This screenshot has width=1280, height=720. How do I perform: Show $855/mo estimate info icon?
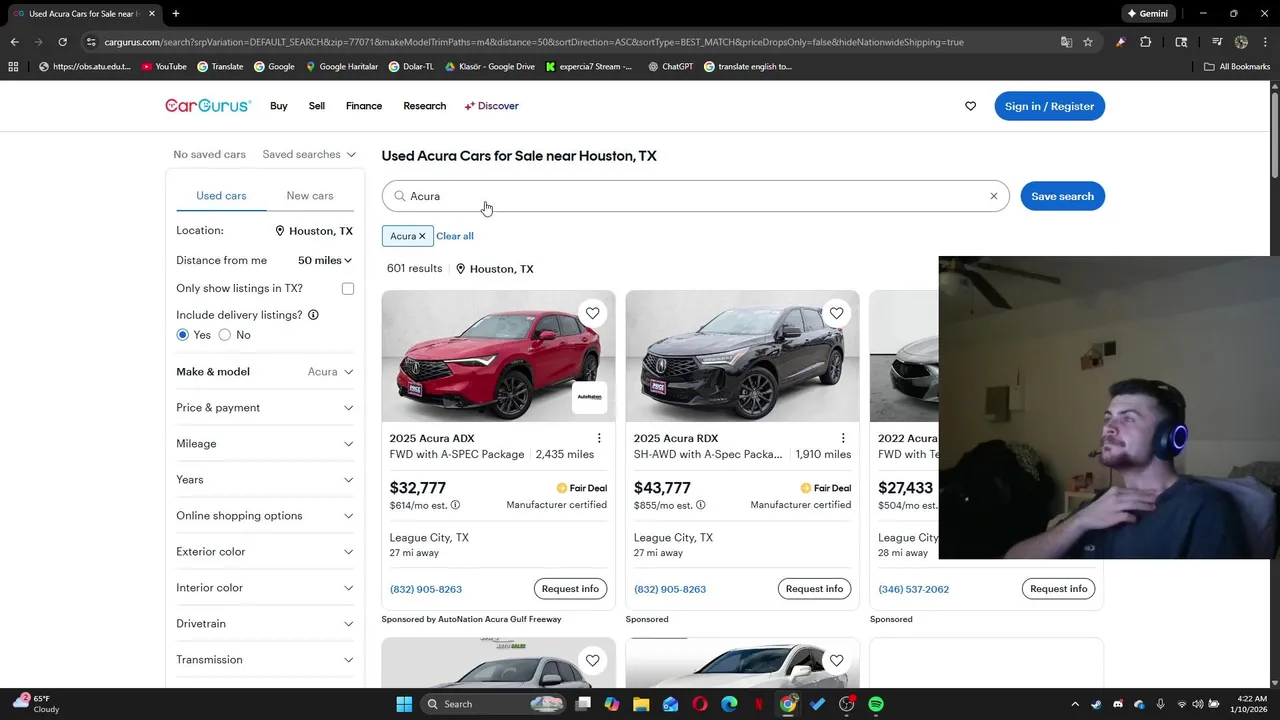(x=700, y=505)
